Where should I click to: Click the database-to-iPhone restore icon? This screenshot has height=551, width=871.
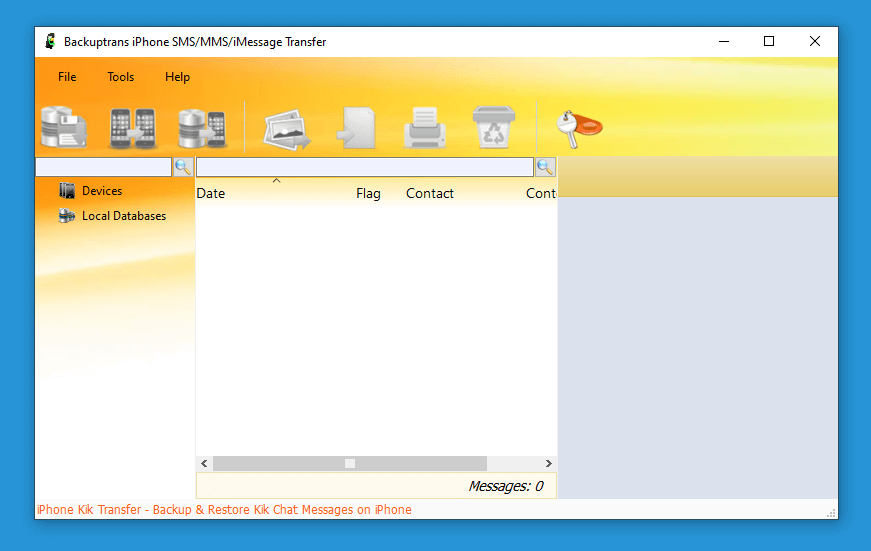202,128
